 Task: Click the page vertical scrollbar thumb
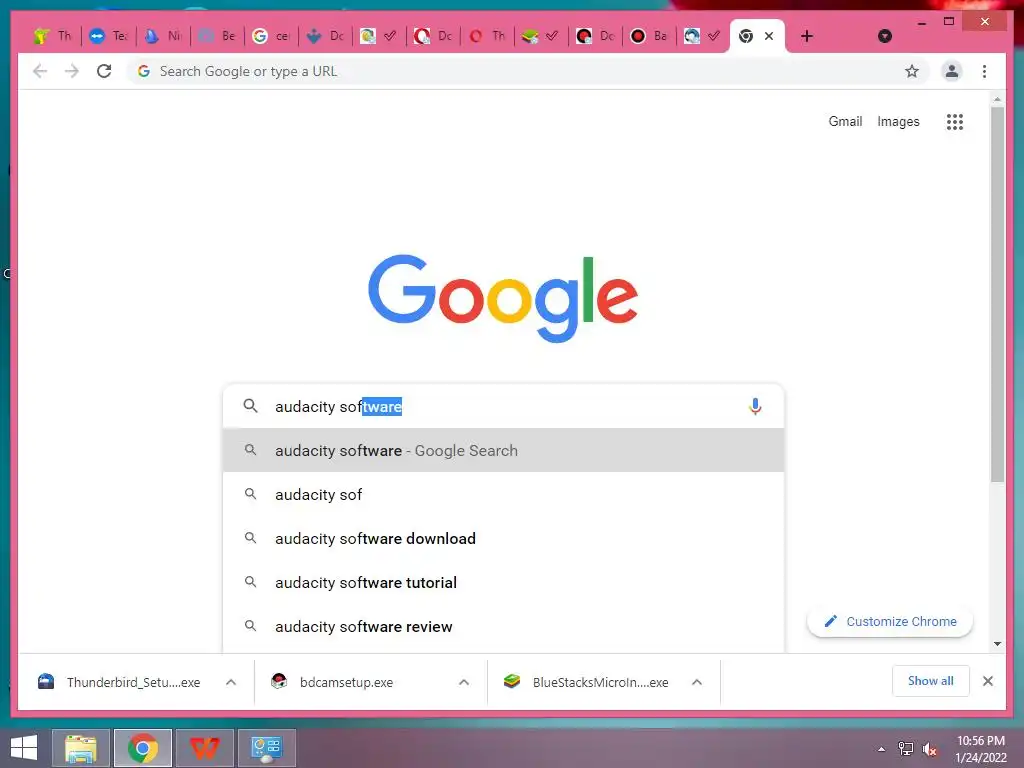coord(997,294)
